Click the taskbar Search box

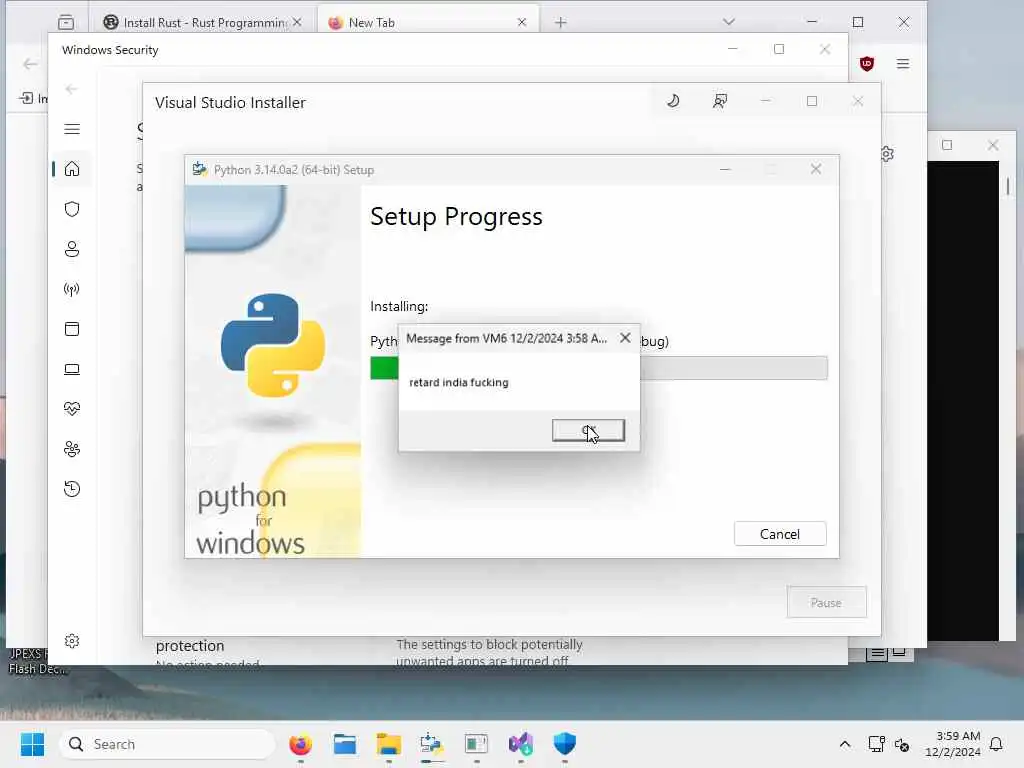click(x=167, y=744)
